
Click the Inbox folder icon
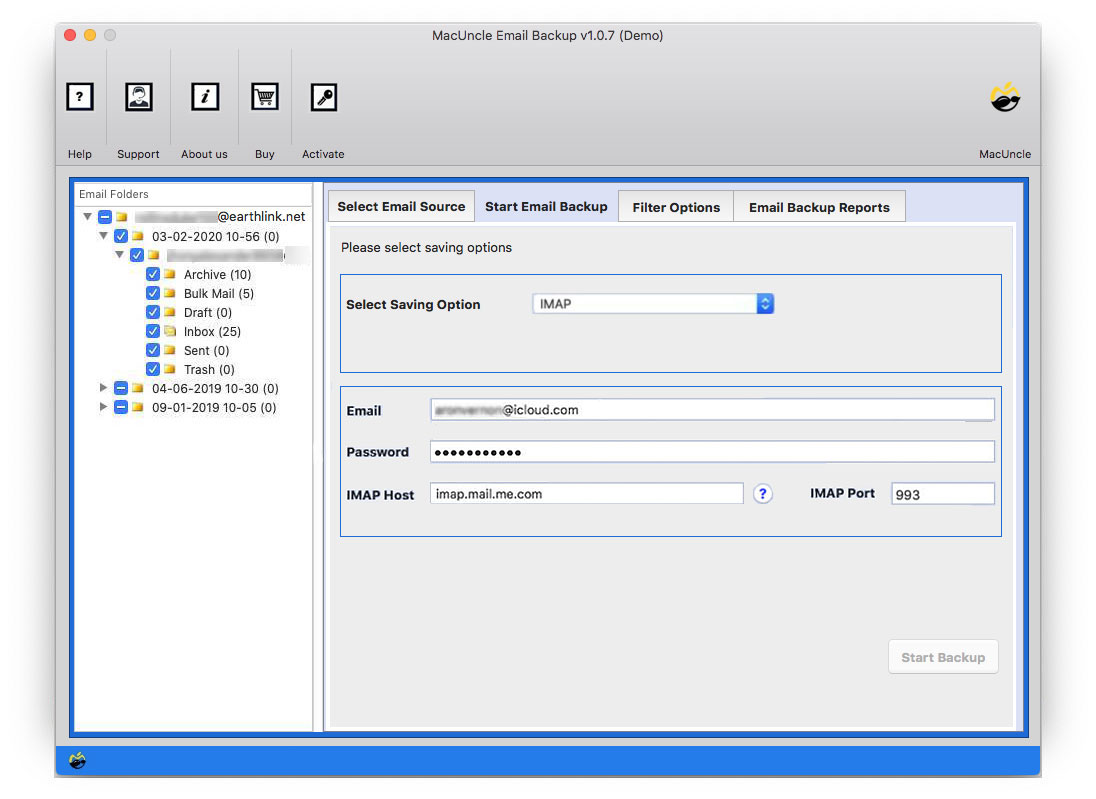(169, 331)
